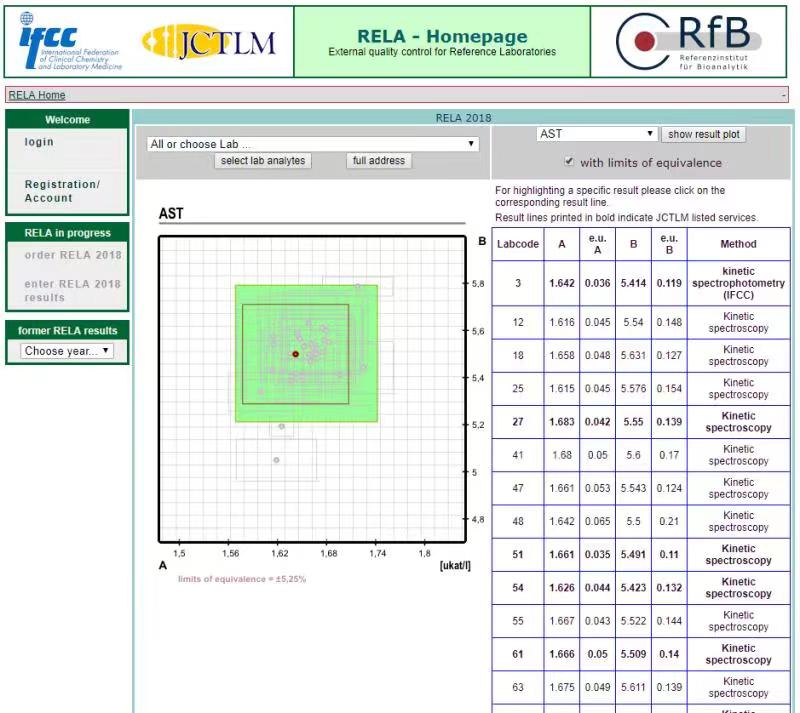Highlight result row for labcode 3

640,283
